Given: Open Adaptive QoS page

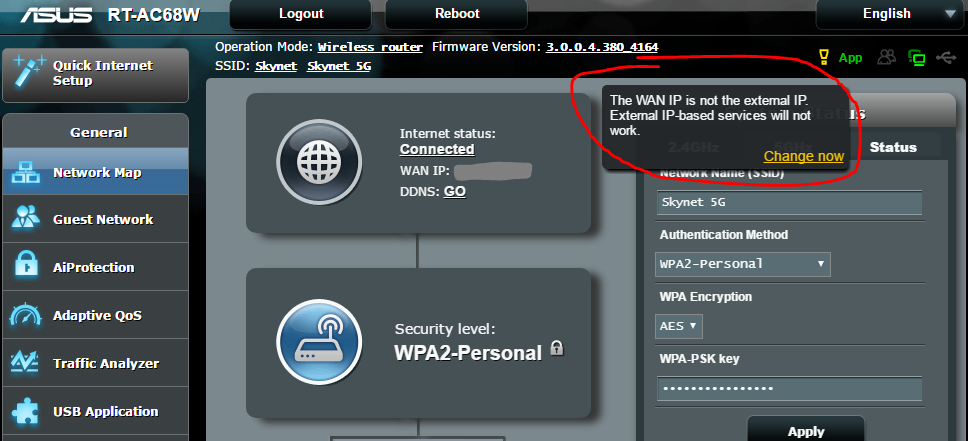Looking at the screenshot, I should (96, 316).
